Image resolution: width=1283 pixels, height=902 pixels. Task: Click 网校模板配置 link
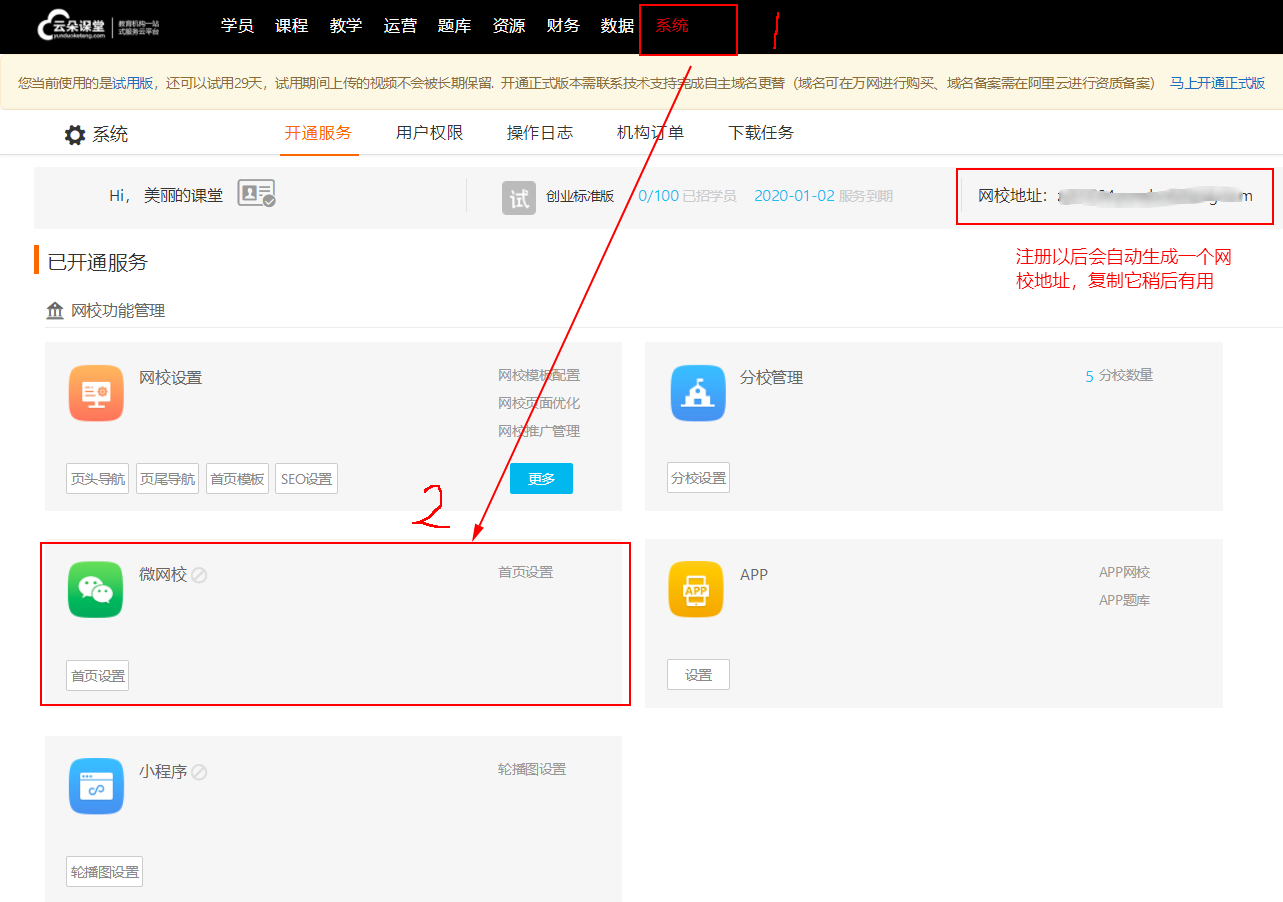click(x=539, y=376)
